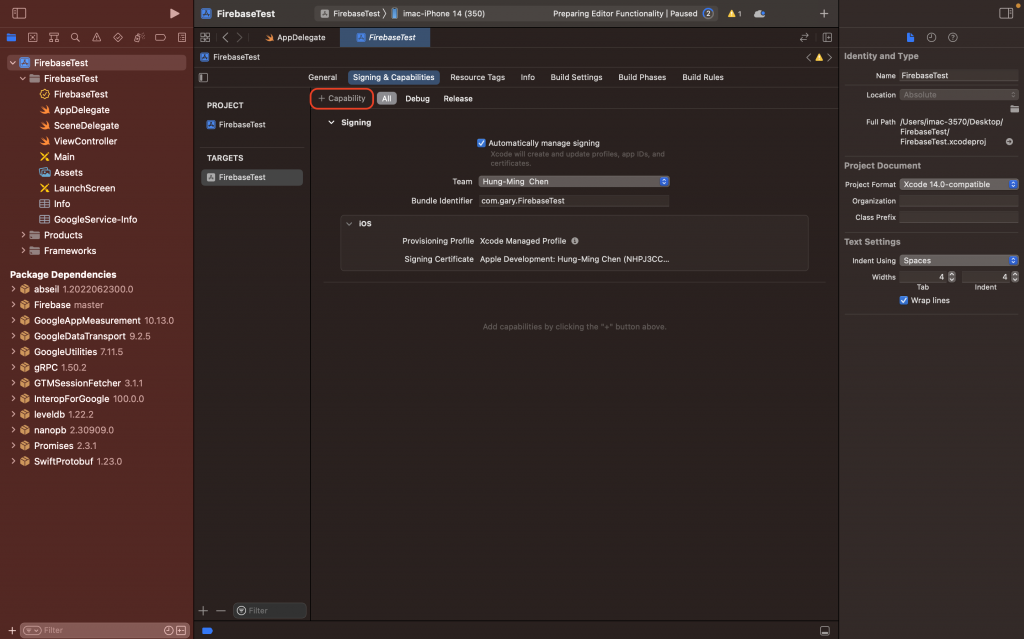The height and width of the screenshot is (639, 1024).
Task: Toggle the inspector panel at top right
Action: click(1006, 13)
